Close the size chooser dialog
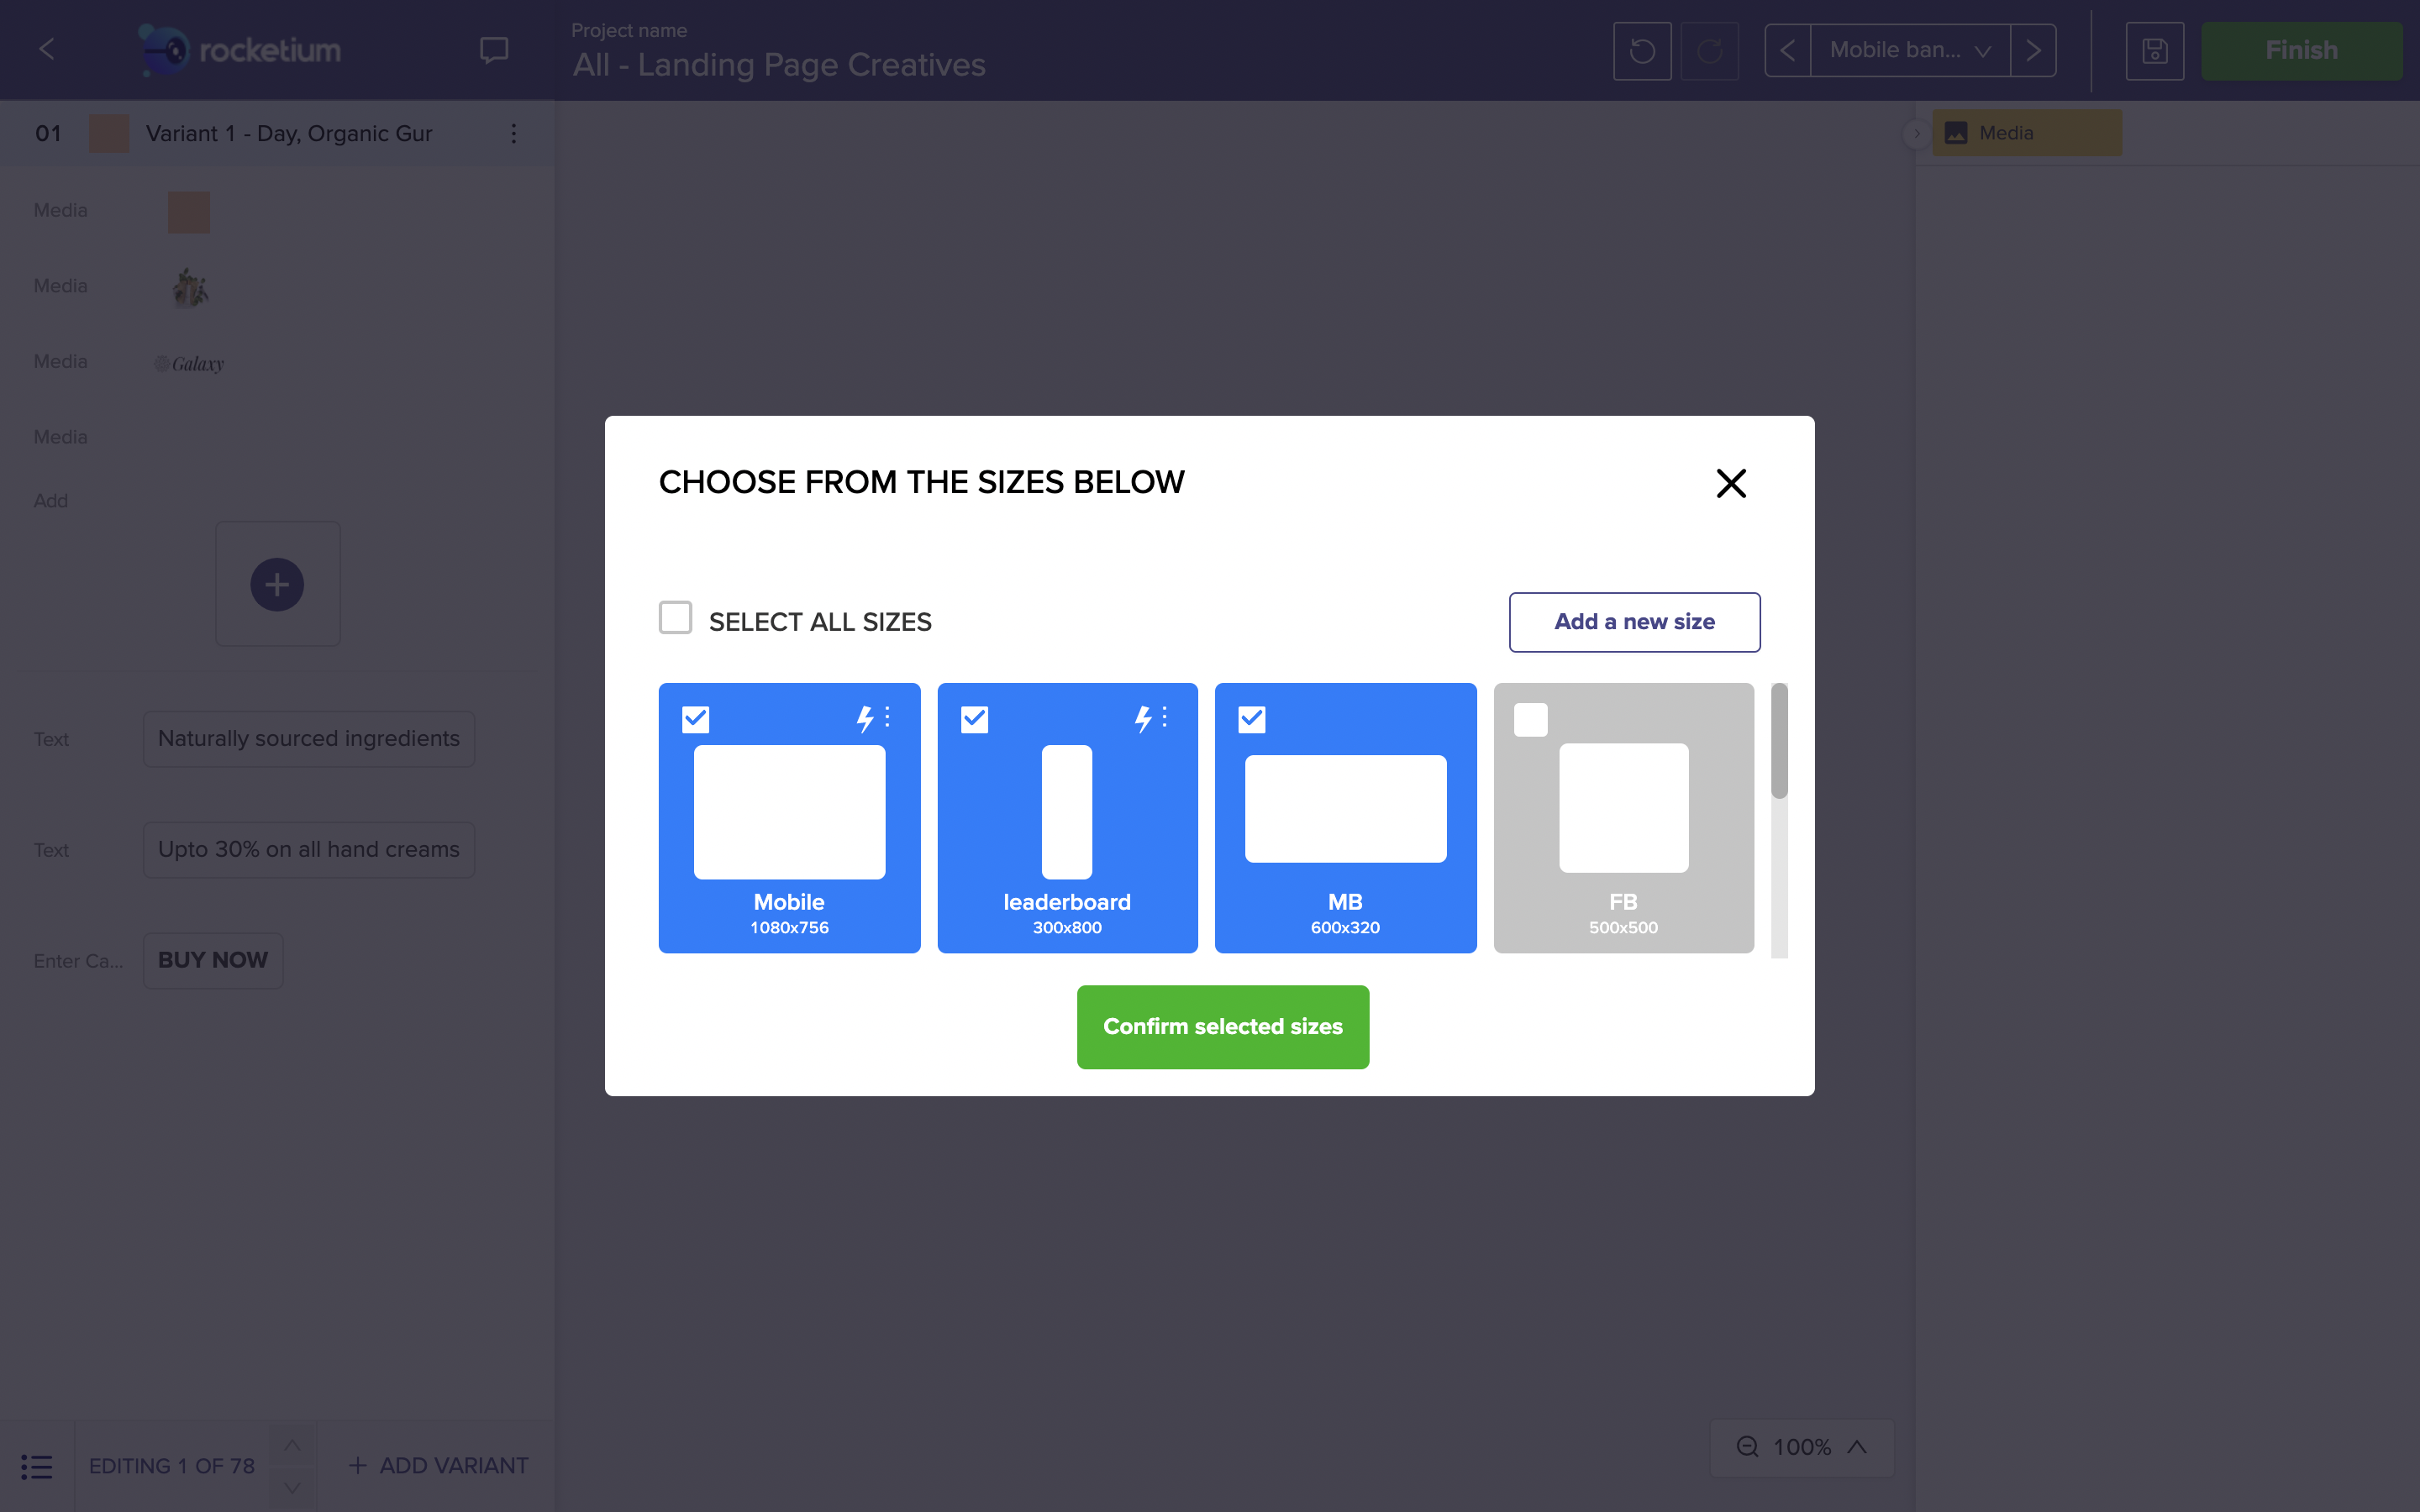Viewport: 2420px width, 1512px height. (1730, 483)
